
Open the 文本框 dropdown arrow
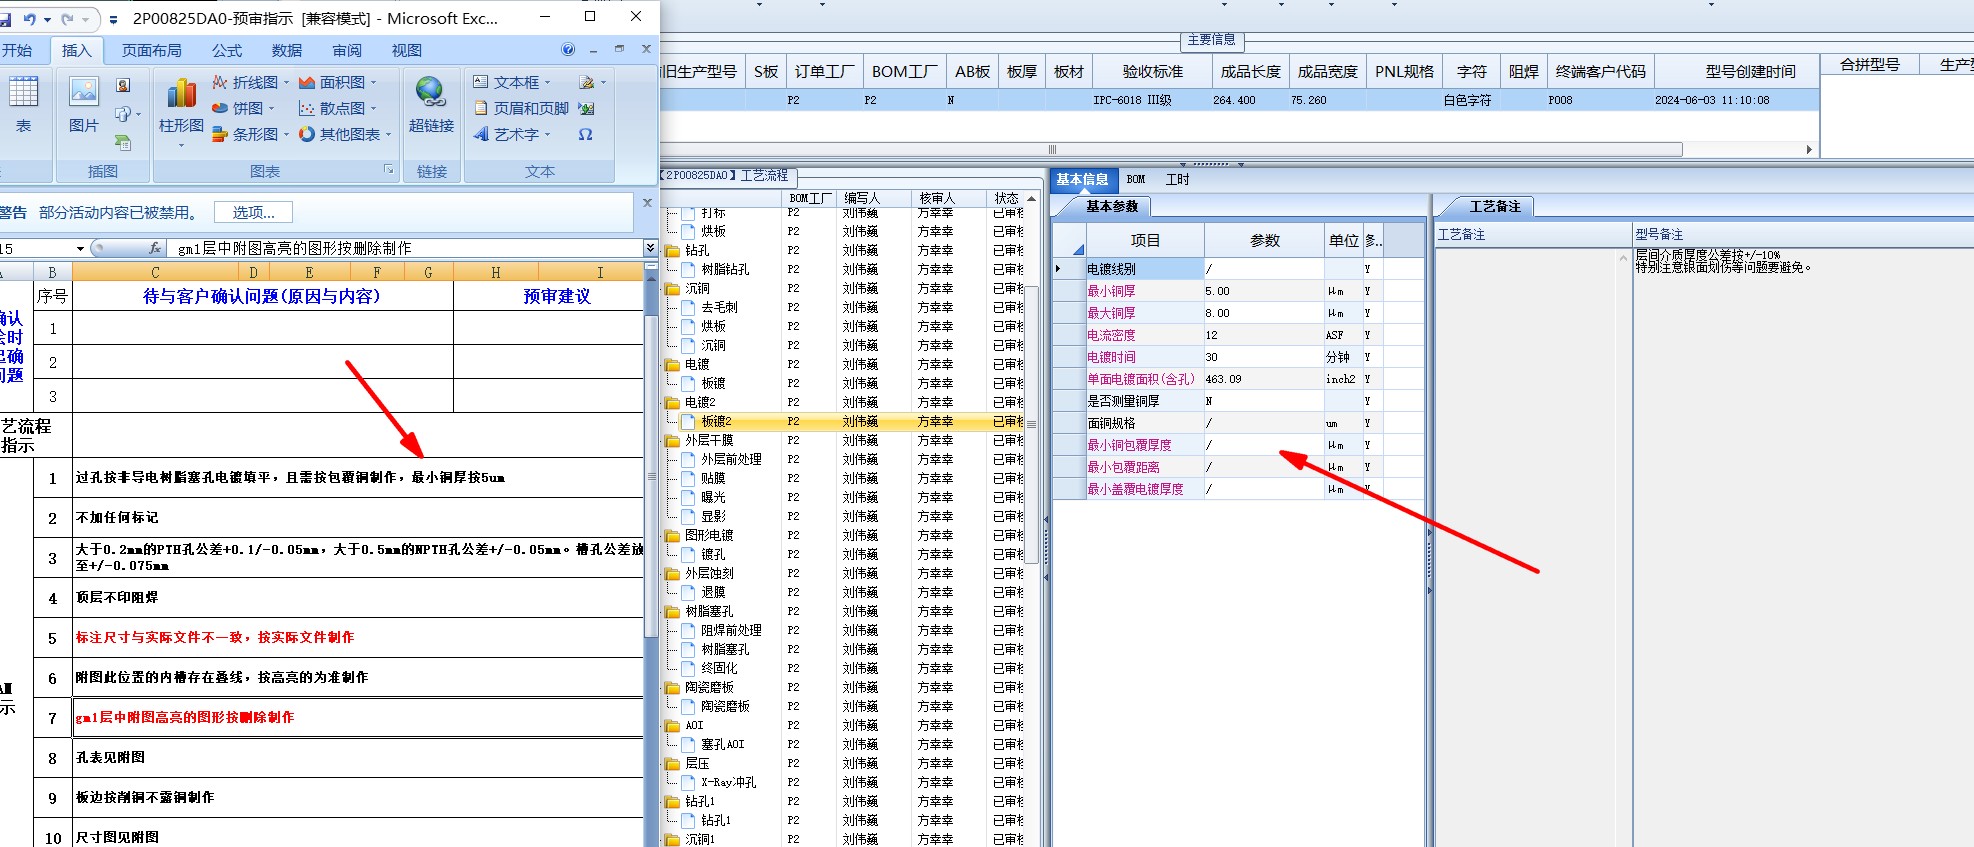548,82
